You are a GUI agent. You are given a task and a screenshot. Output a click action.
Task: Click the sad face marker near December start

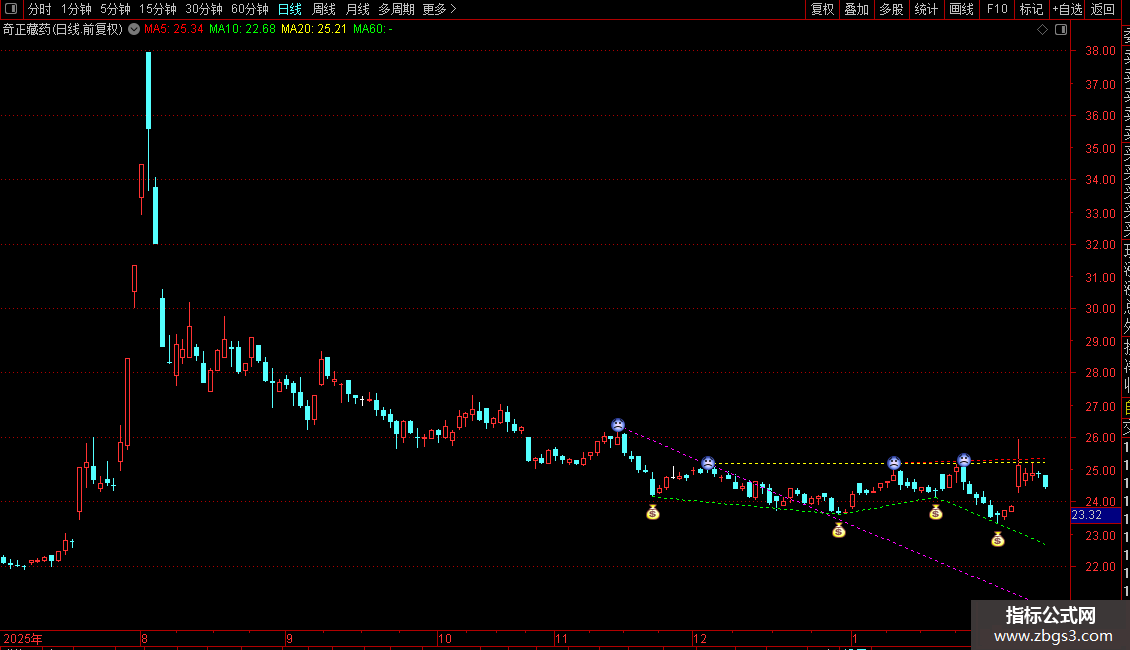(708, 463)
